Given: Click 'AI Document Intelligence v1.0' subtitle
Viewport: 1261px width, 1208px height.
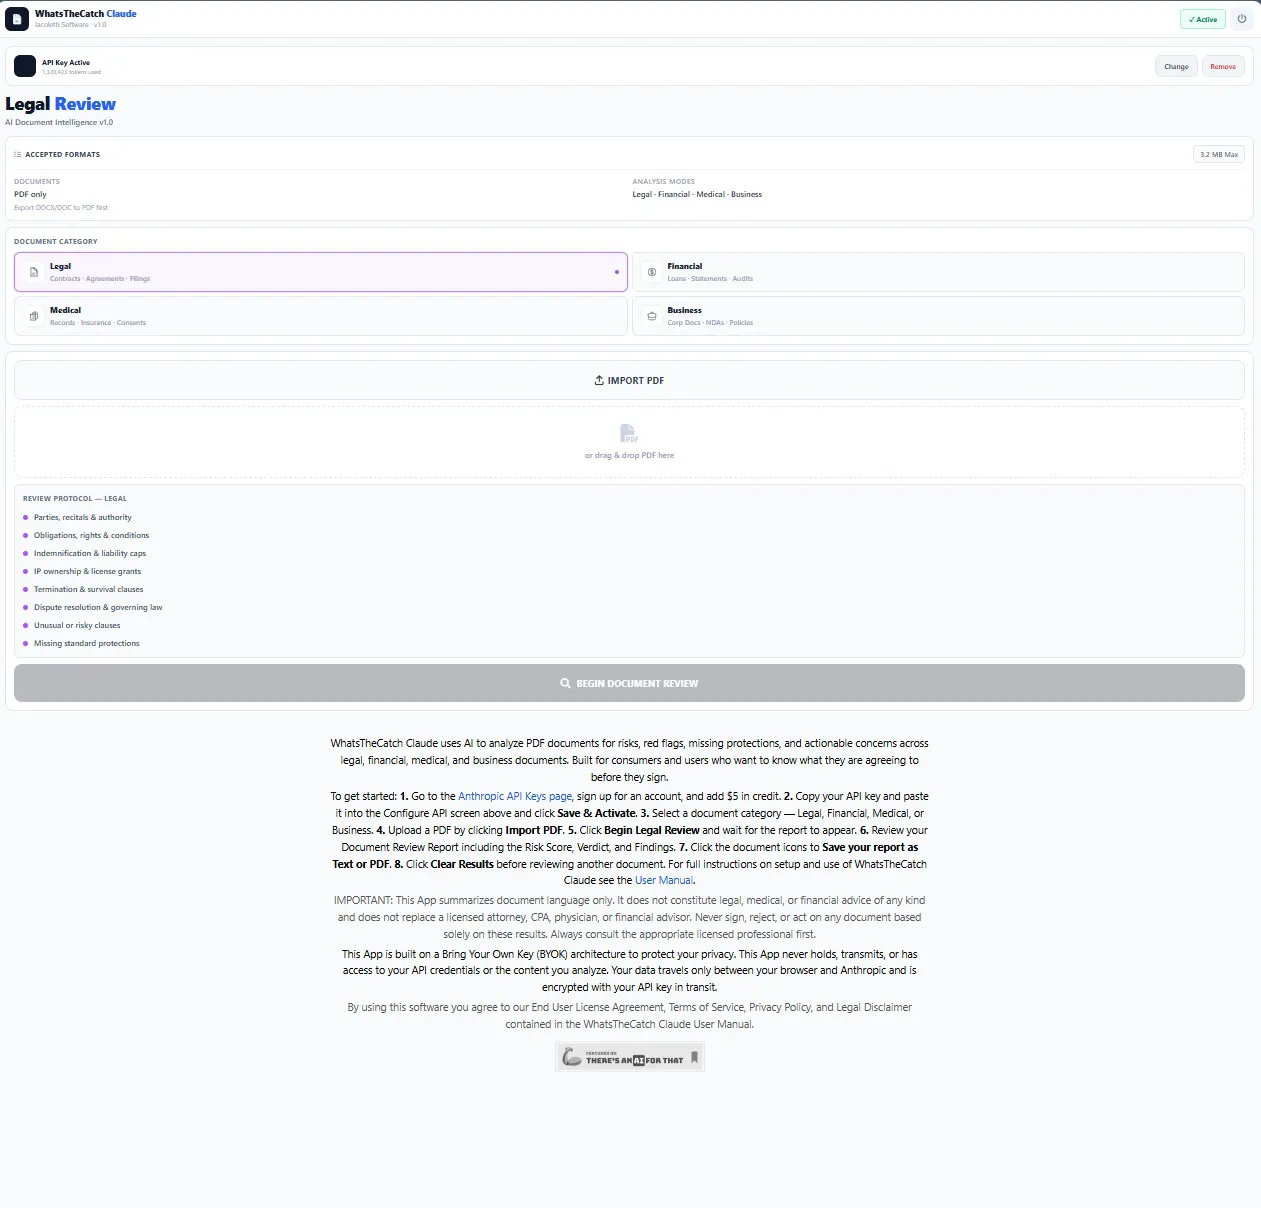Looking at the screenshot, I should (x=59, y=122).
